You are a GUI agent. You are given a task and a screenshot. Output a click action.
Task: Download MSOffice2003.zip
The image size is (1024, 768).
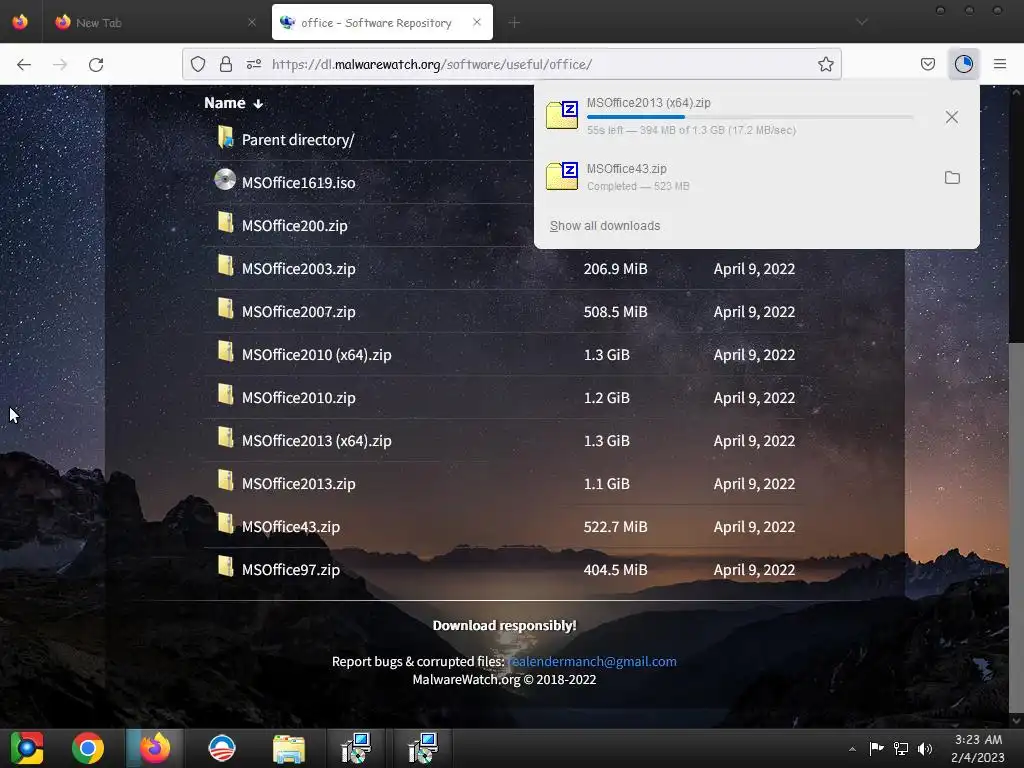pyautogui.click(x=298, y=268)
